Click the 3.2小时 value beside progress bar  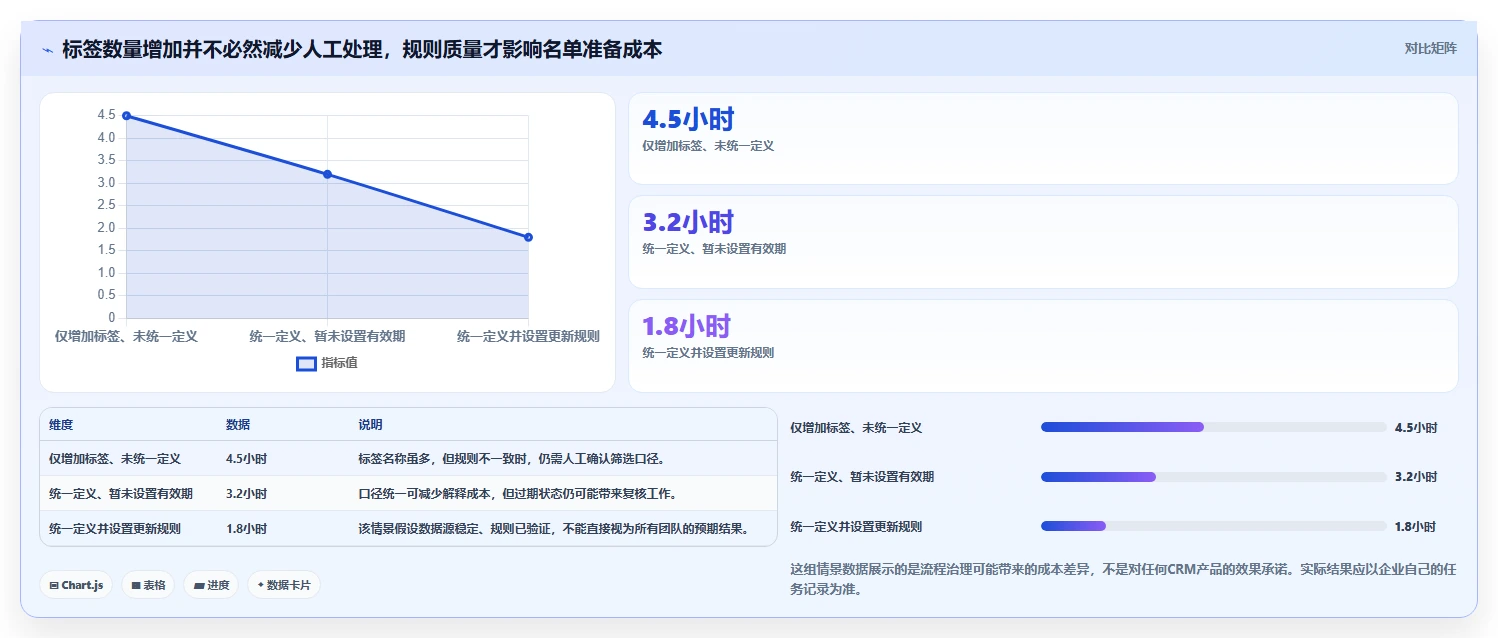point(1416,477)
